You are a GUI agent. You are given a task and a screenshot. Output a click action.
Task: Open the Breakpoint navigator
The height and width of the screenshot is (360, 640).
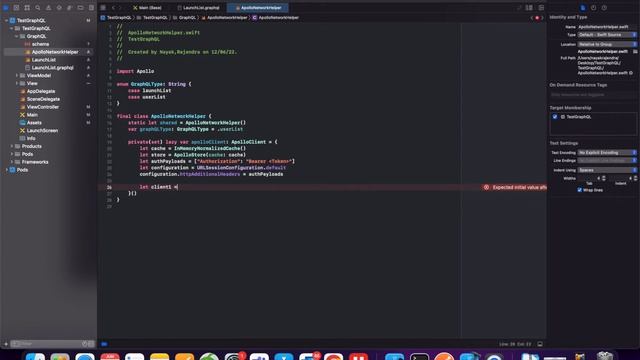click(x=80, y=8)
